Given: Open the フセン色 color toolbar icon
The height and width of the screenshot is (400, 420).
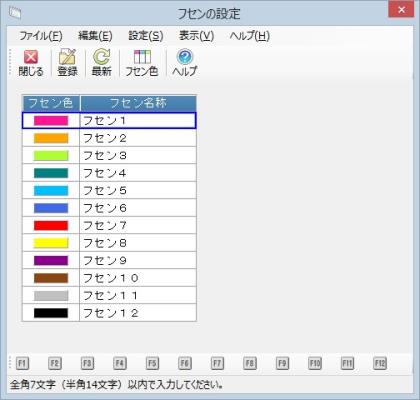Looking at the screenshot, I should (x=142, y=63).
